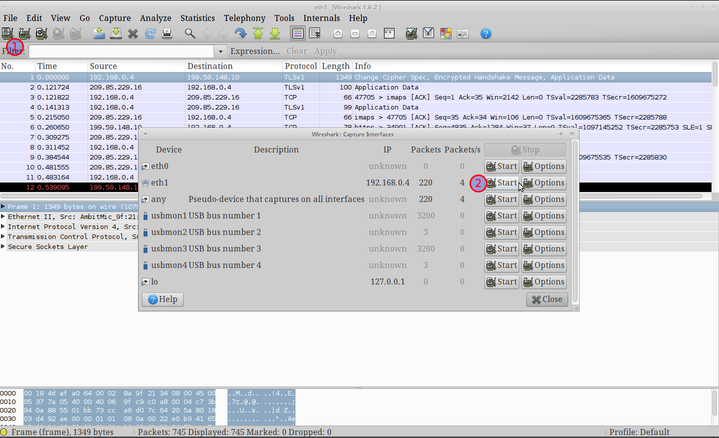
Task: Click the Source column header
Action: [x=136, y=66]
